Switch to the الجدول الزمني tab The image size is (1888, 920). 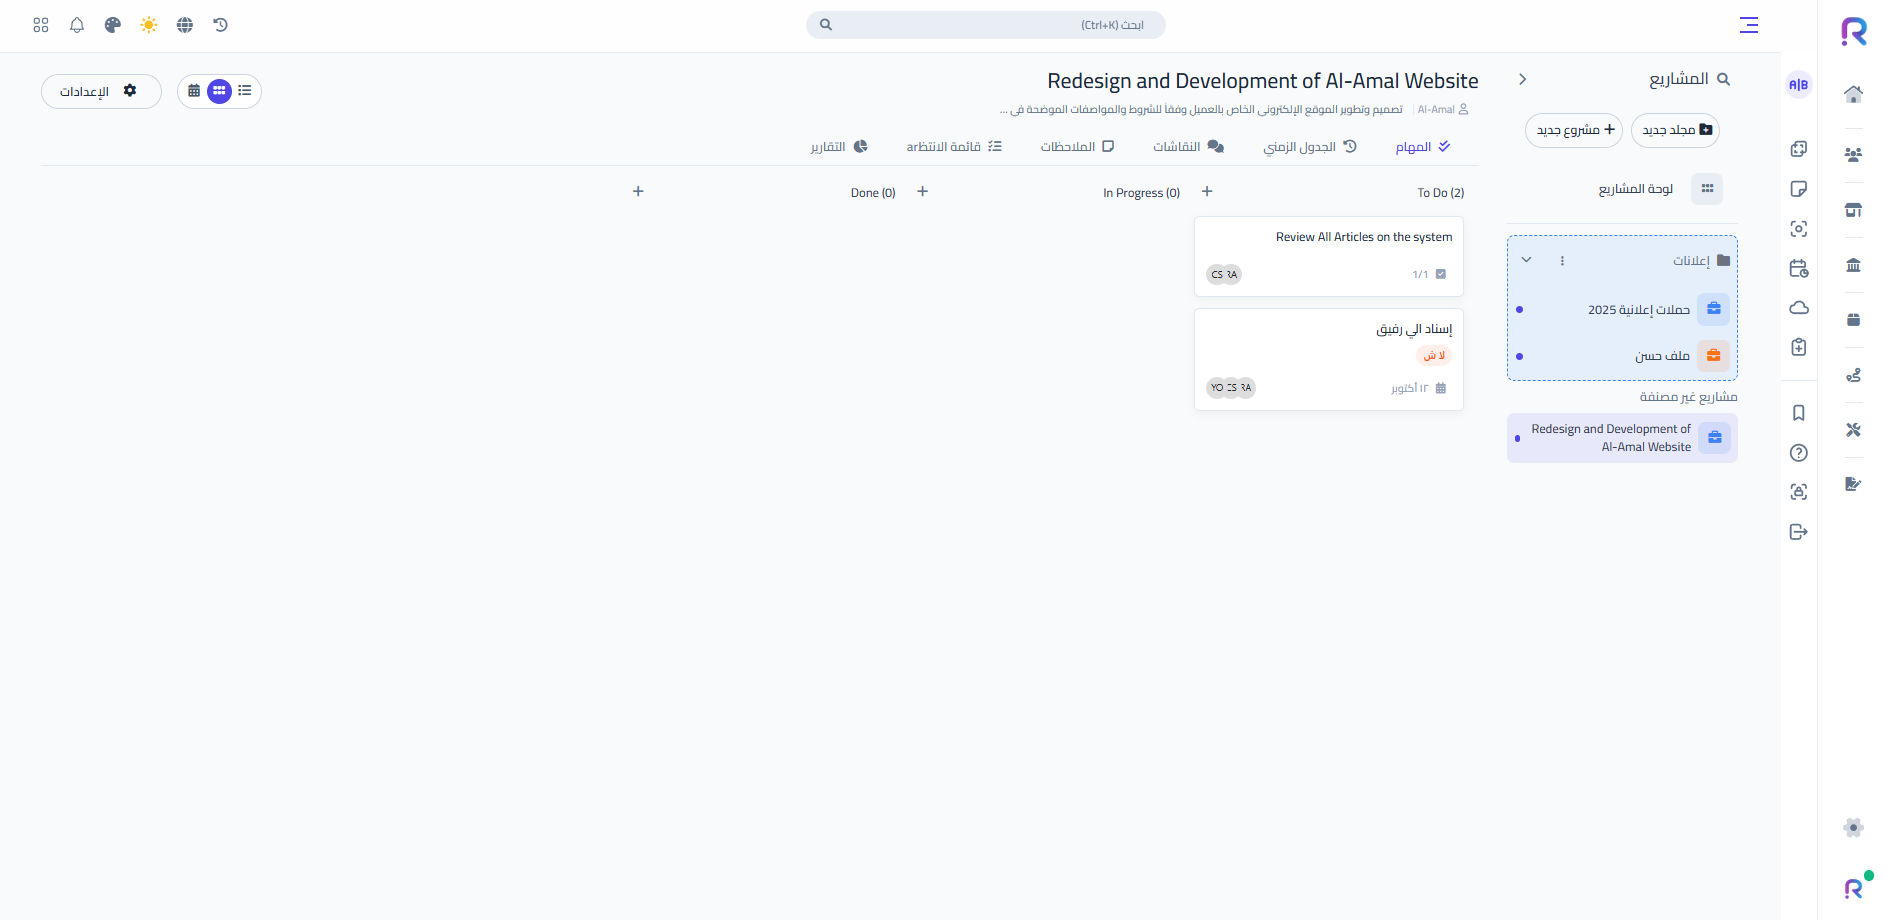(x=1309, y=147)
